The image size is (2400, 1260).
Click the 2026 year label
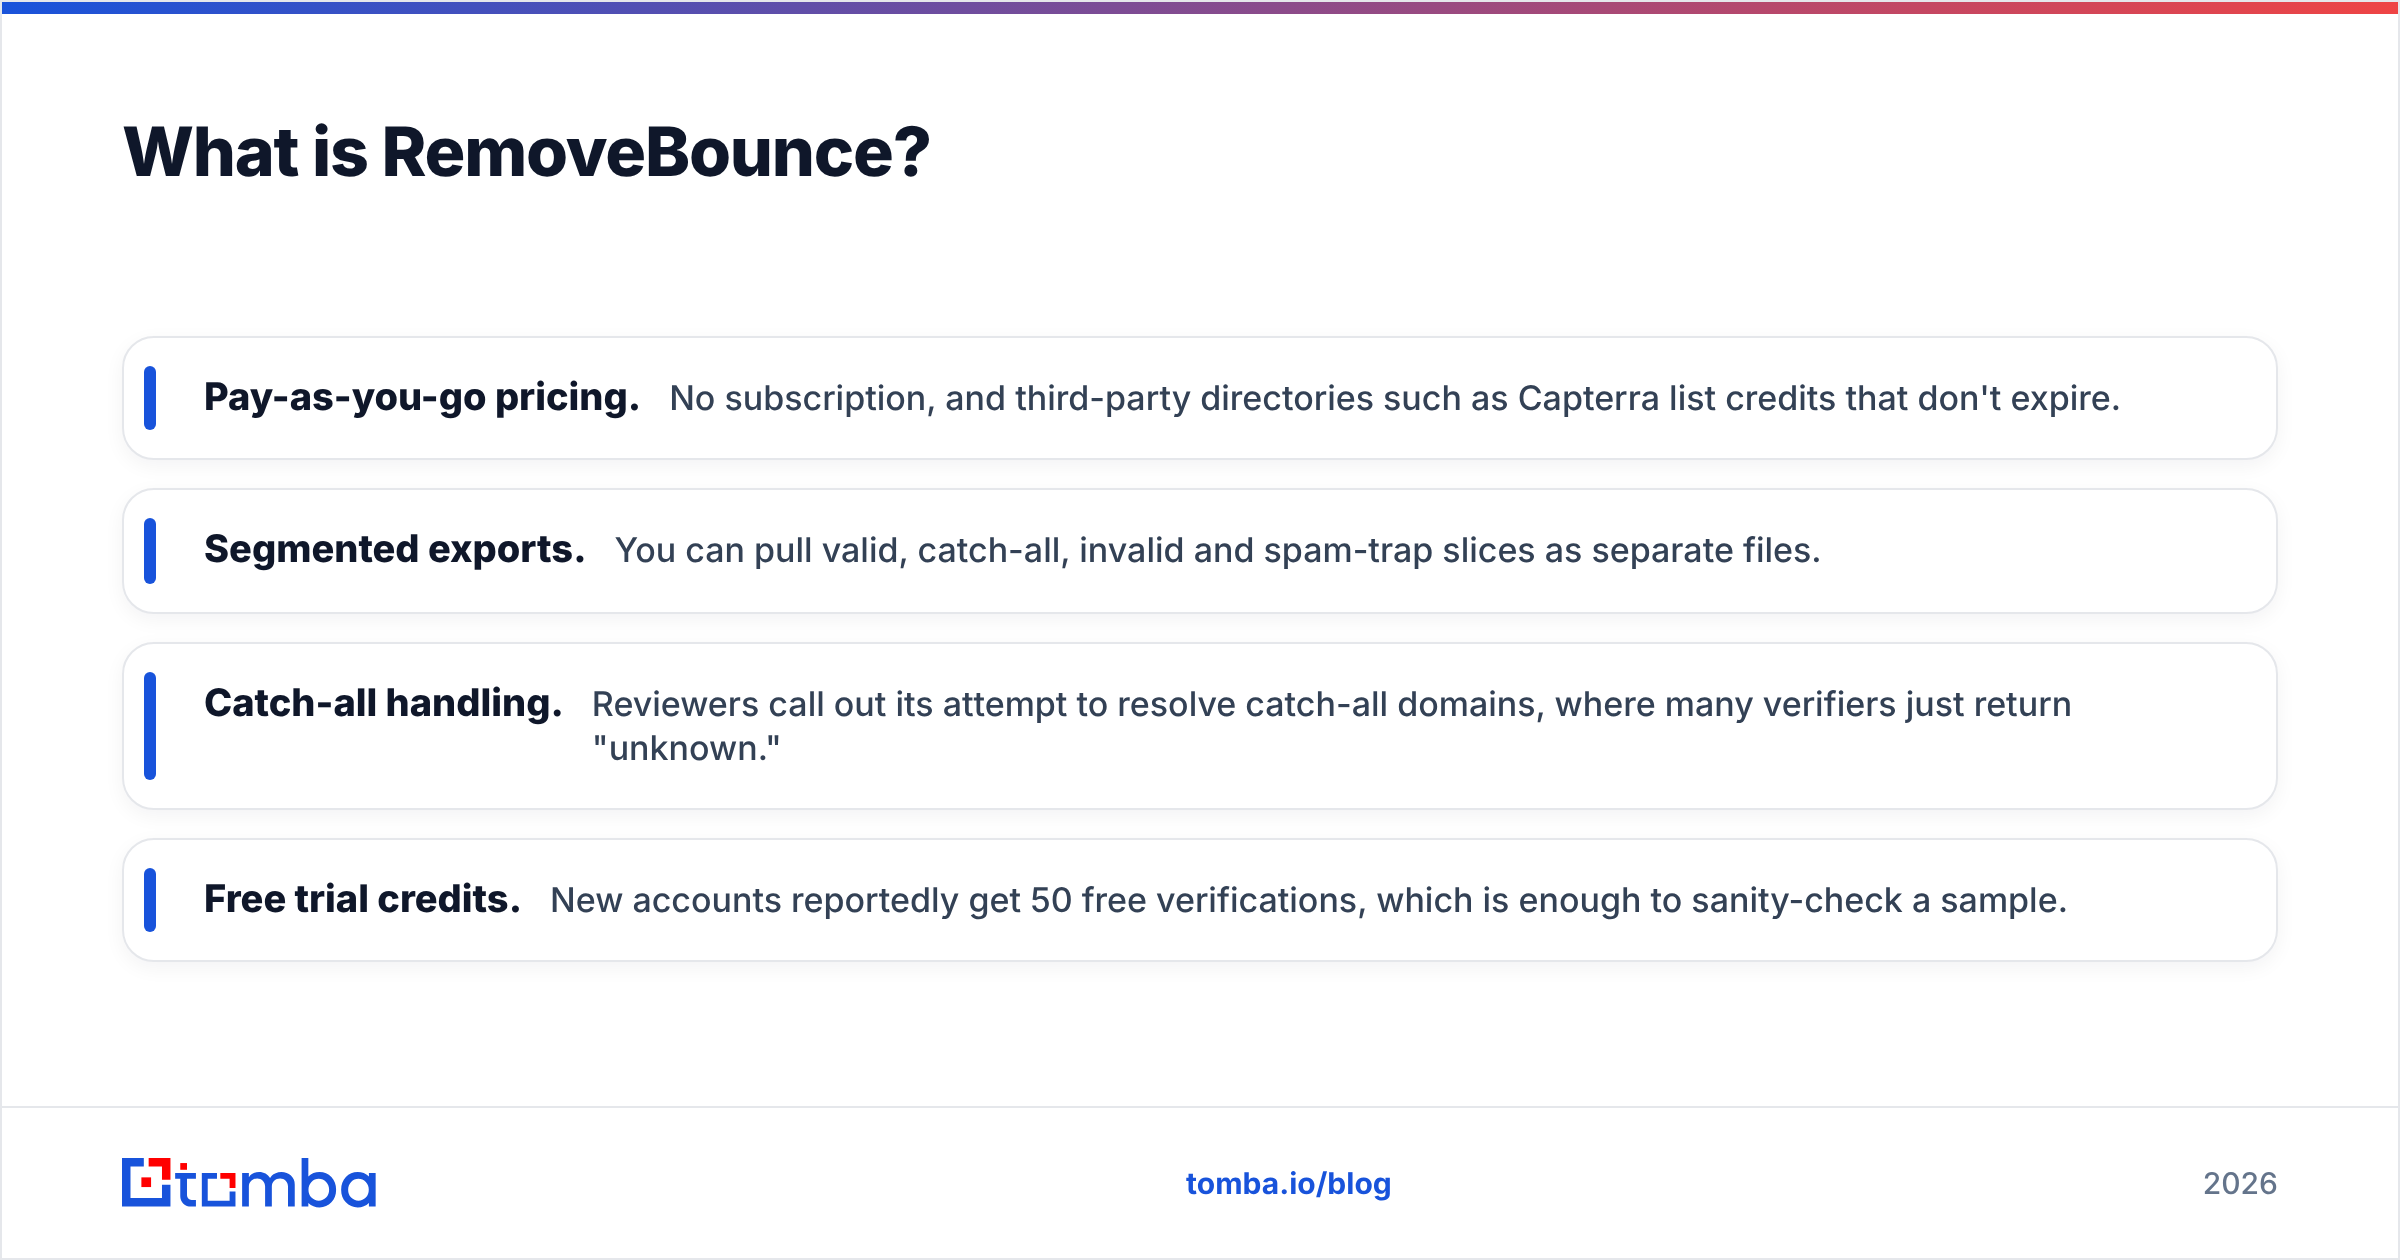pos(2240,1184)
